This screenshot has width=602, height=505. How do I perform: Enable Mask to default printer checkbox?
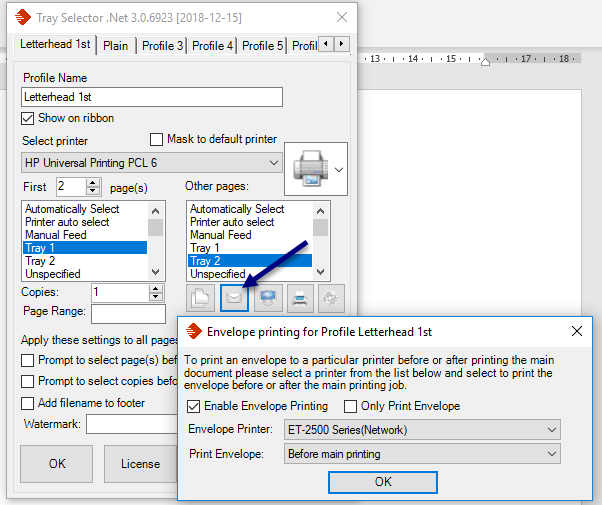[x=156, y=140]
